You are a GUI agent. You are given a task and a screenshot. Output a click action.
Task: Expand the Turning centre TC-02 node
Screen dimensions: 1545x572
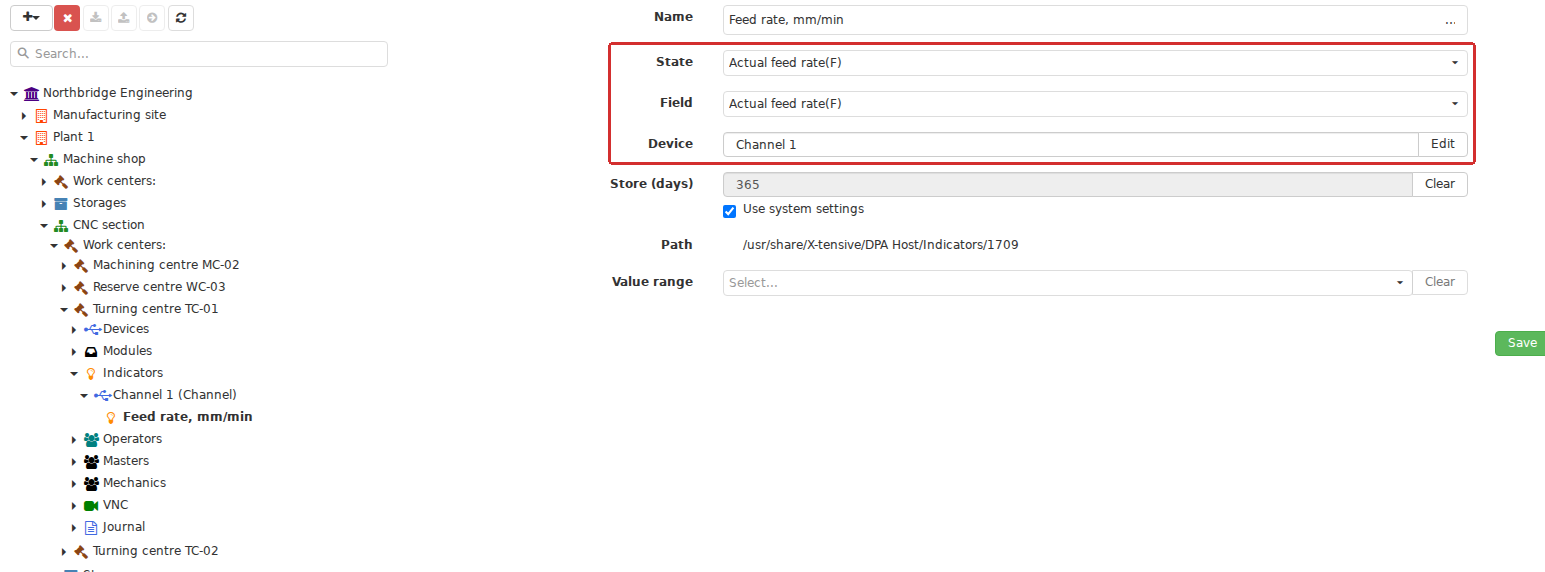click(64, 551)
